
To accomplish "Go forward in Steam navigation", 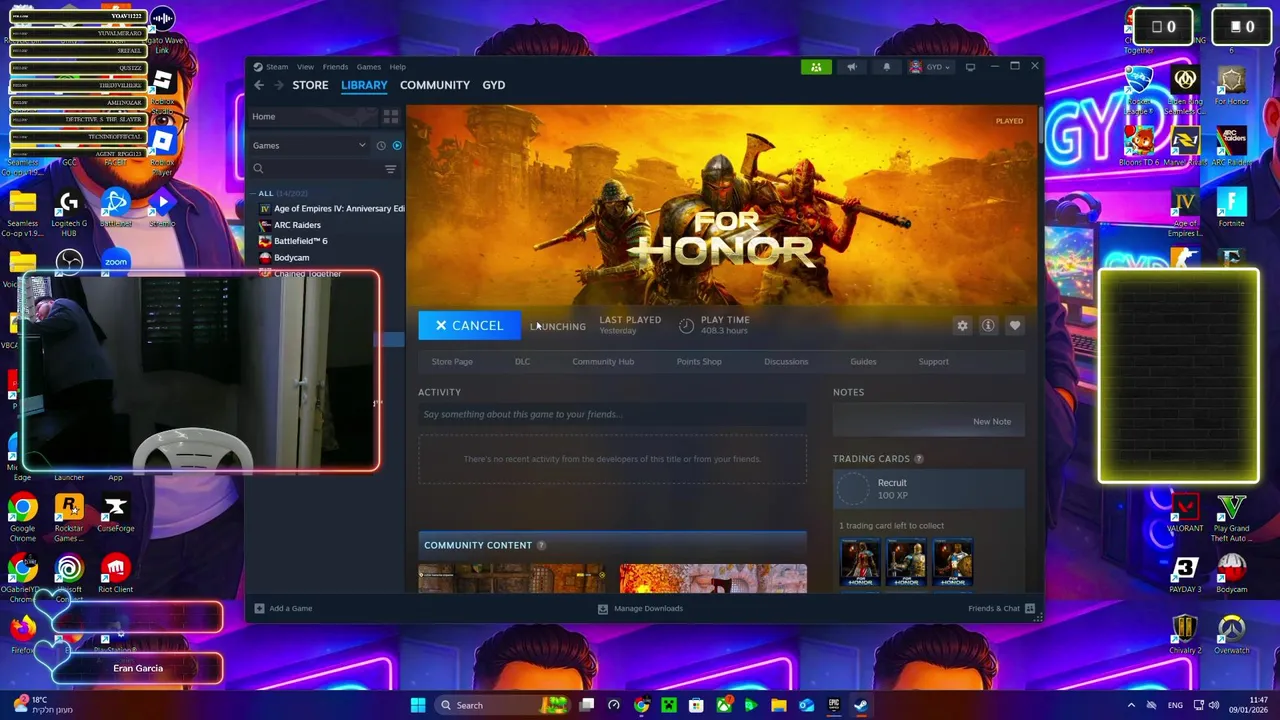I will tap(279, 85).
